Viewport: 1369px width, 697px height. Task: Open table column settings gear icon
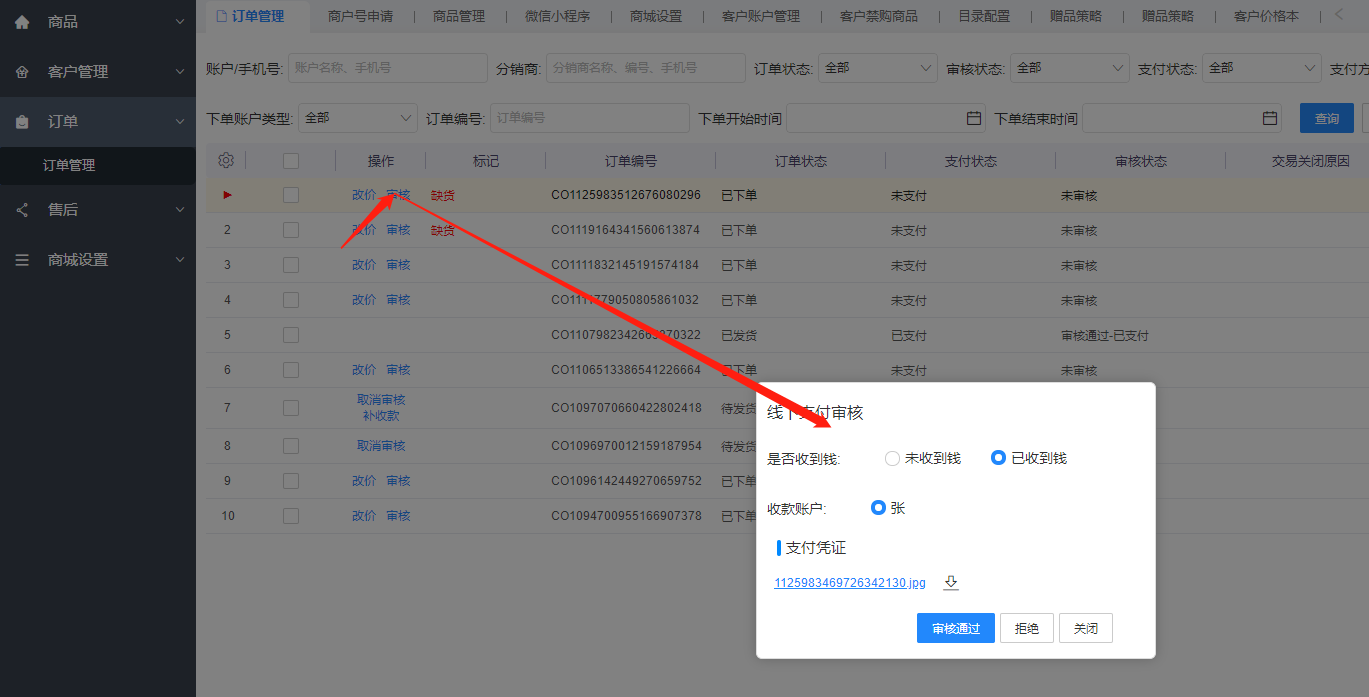[x=226, y=160]
